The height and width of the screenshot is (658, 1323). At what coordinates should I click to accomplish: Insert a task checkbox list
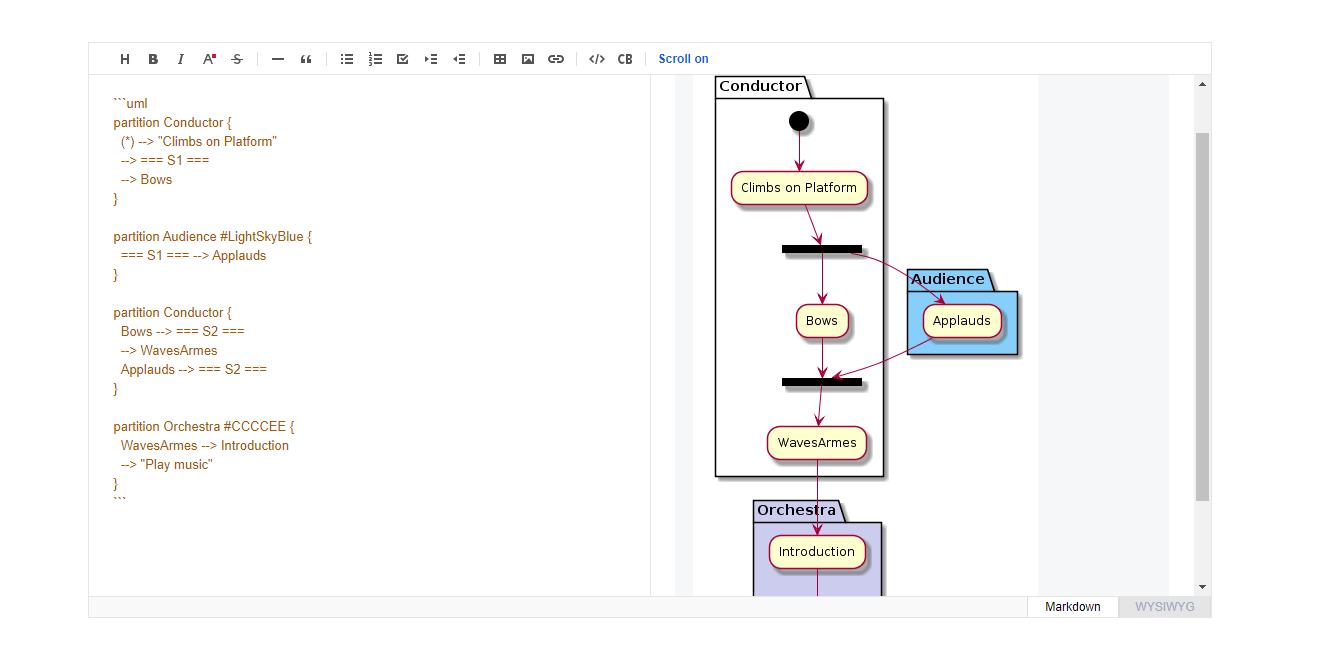[403, 59]
